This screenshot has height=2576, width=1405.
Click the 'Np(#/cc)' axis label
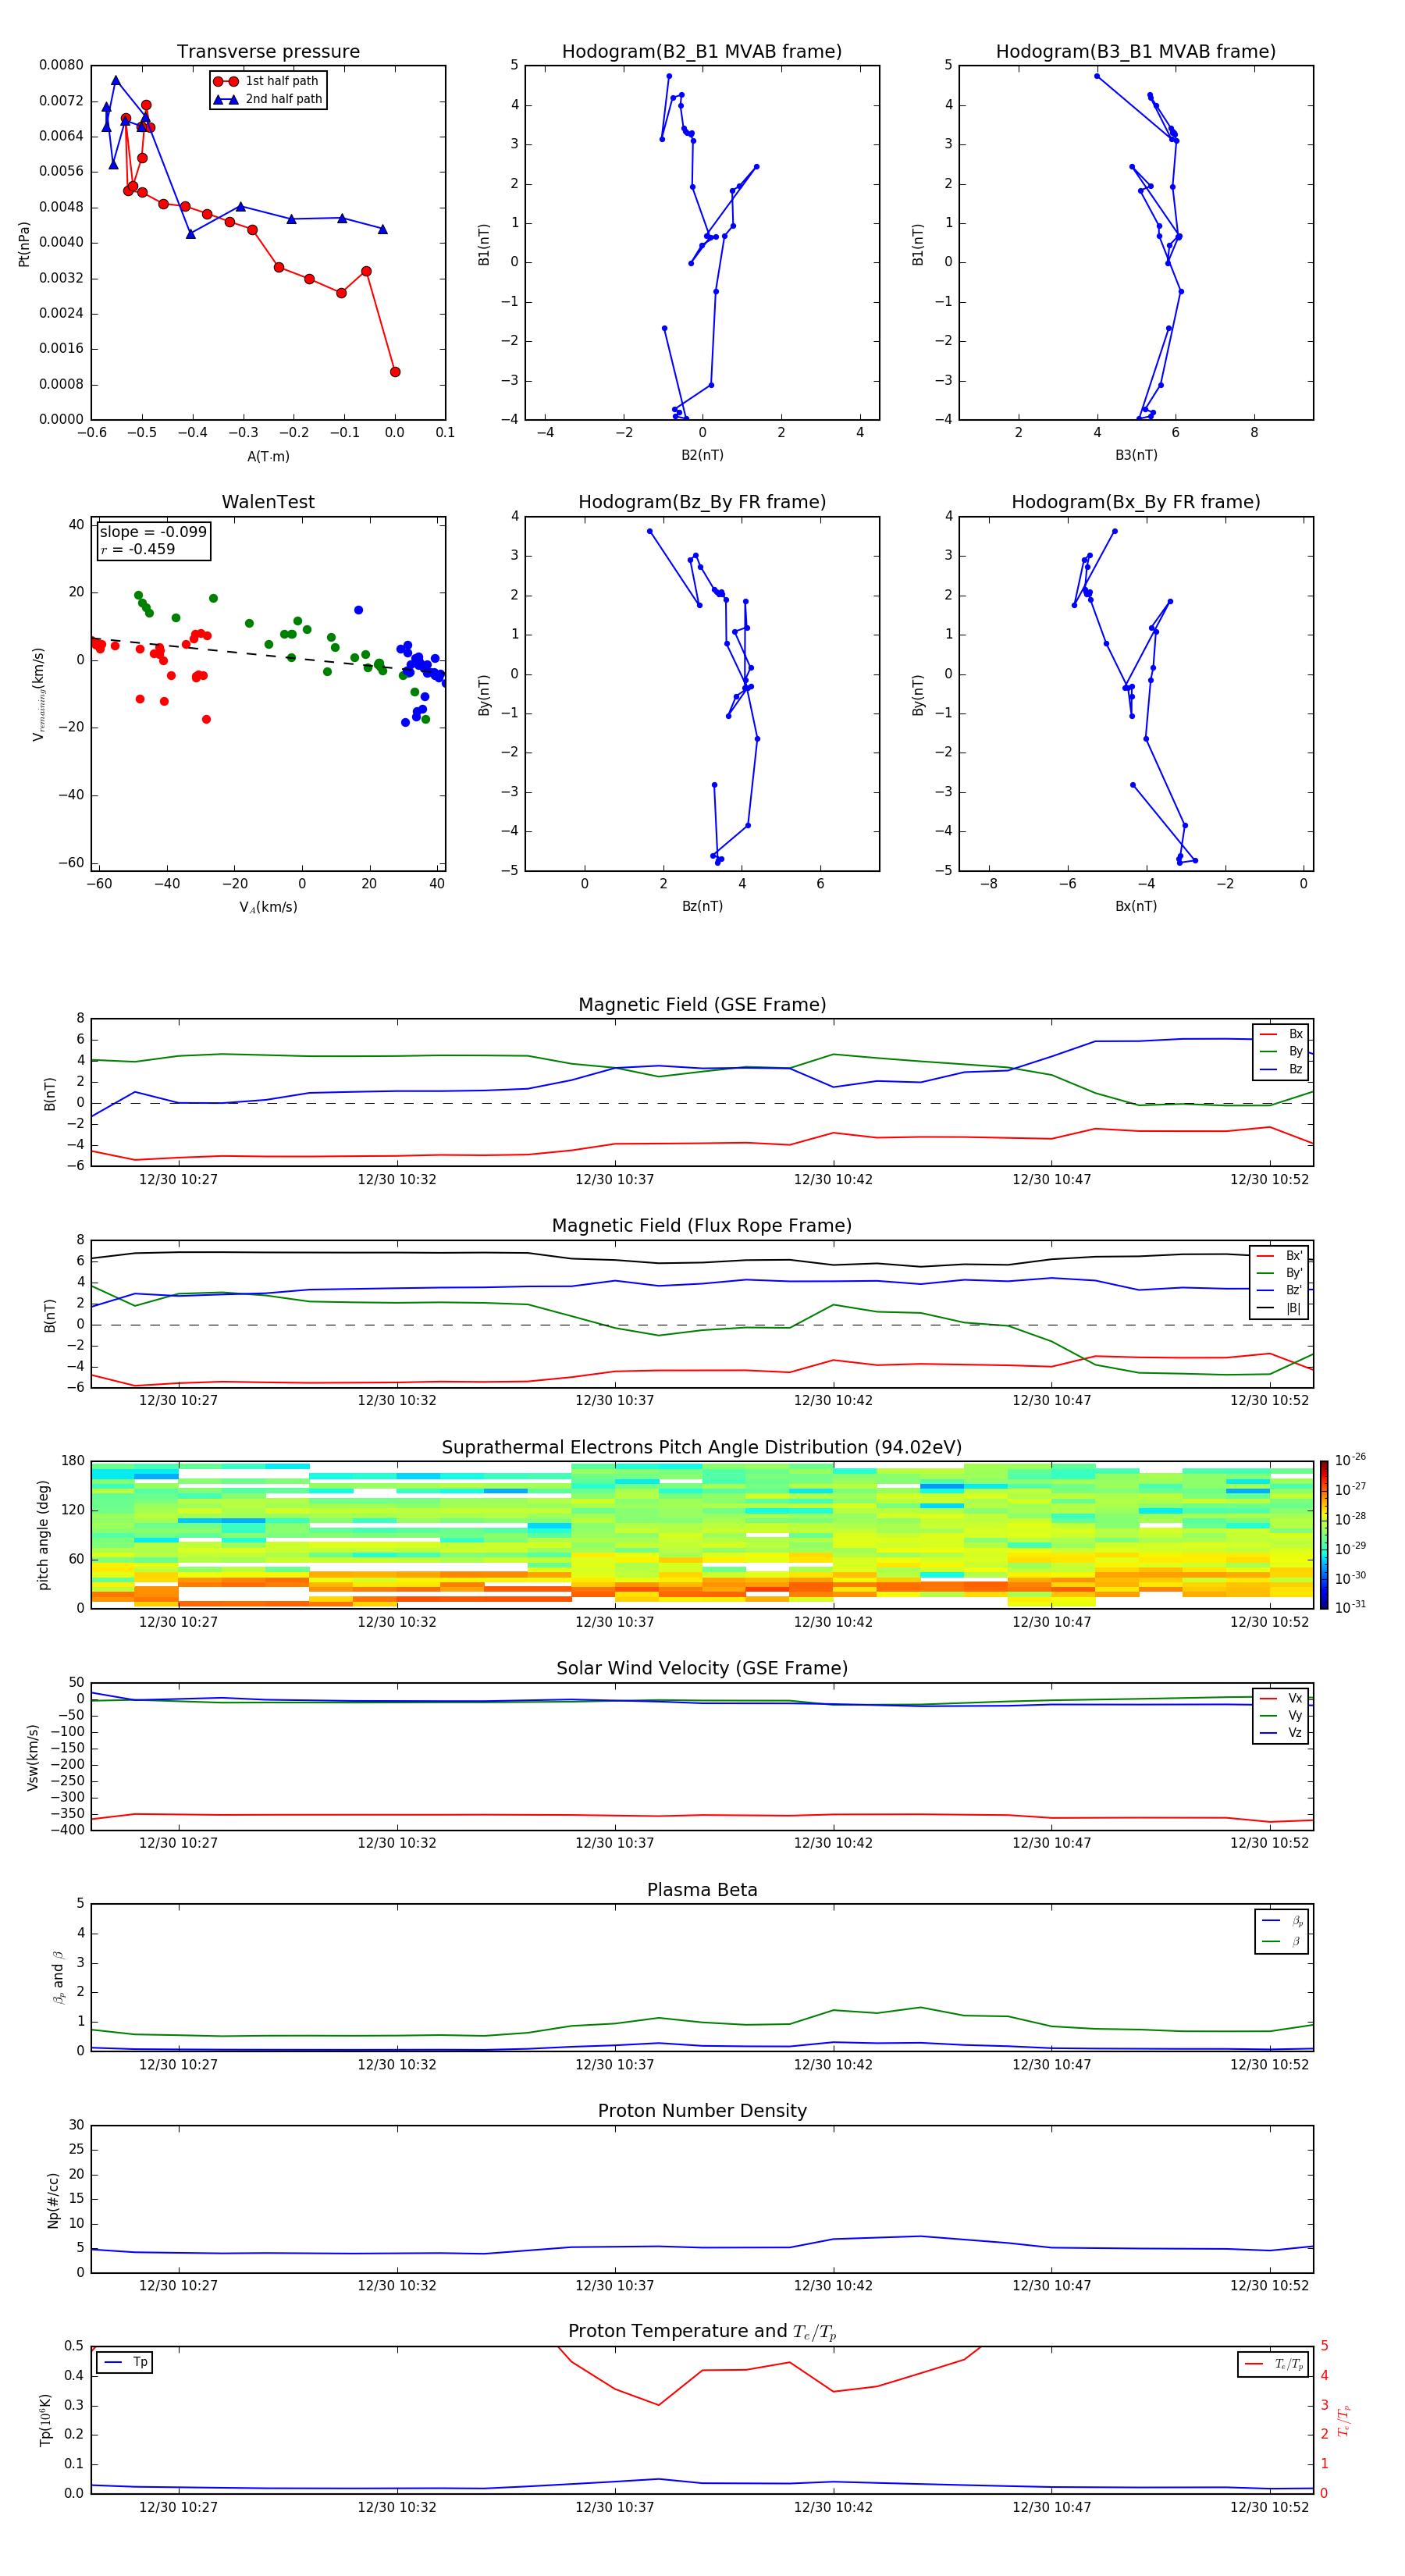(53, 2200)
